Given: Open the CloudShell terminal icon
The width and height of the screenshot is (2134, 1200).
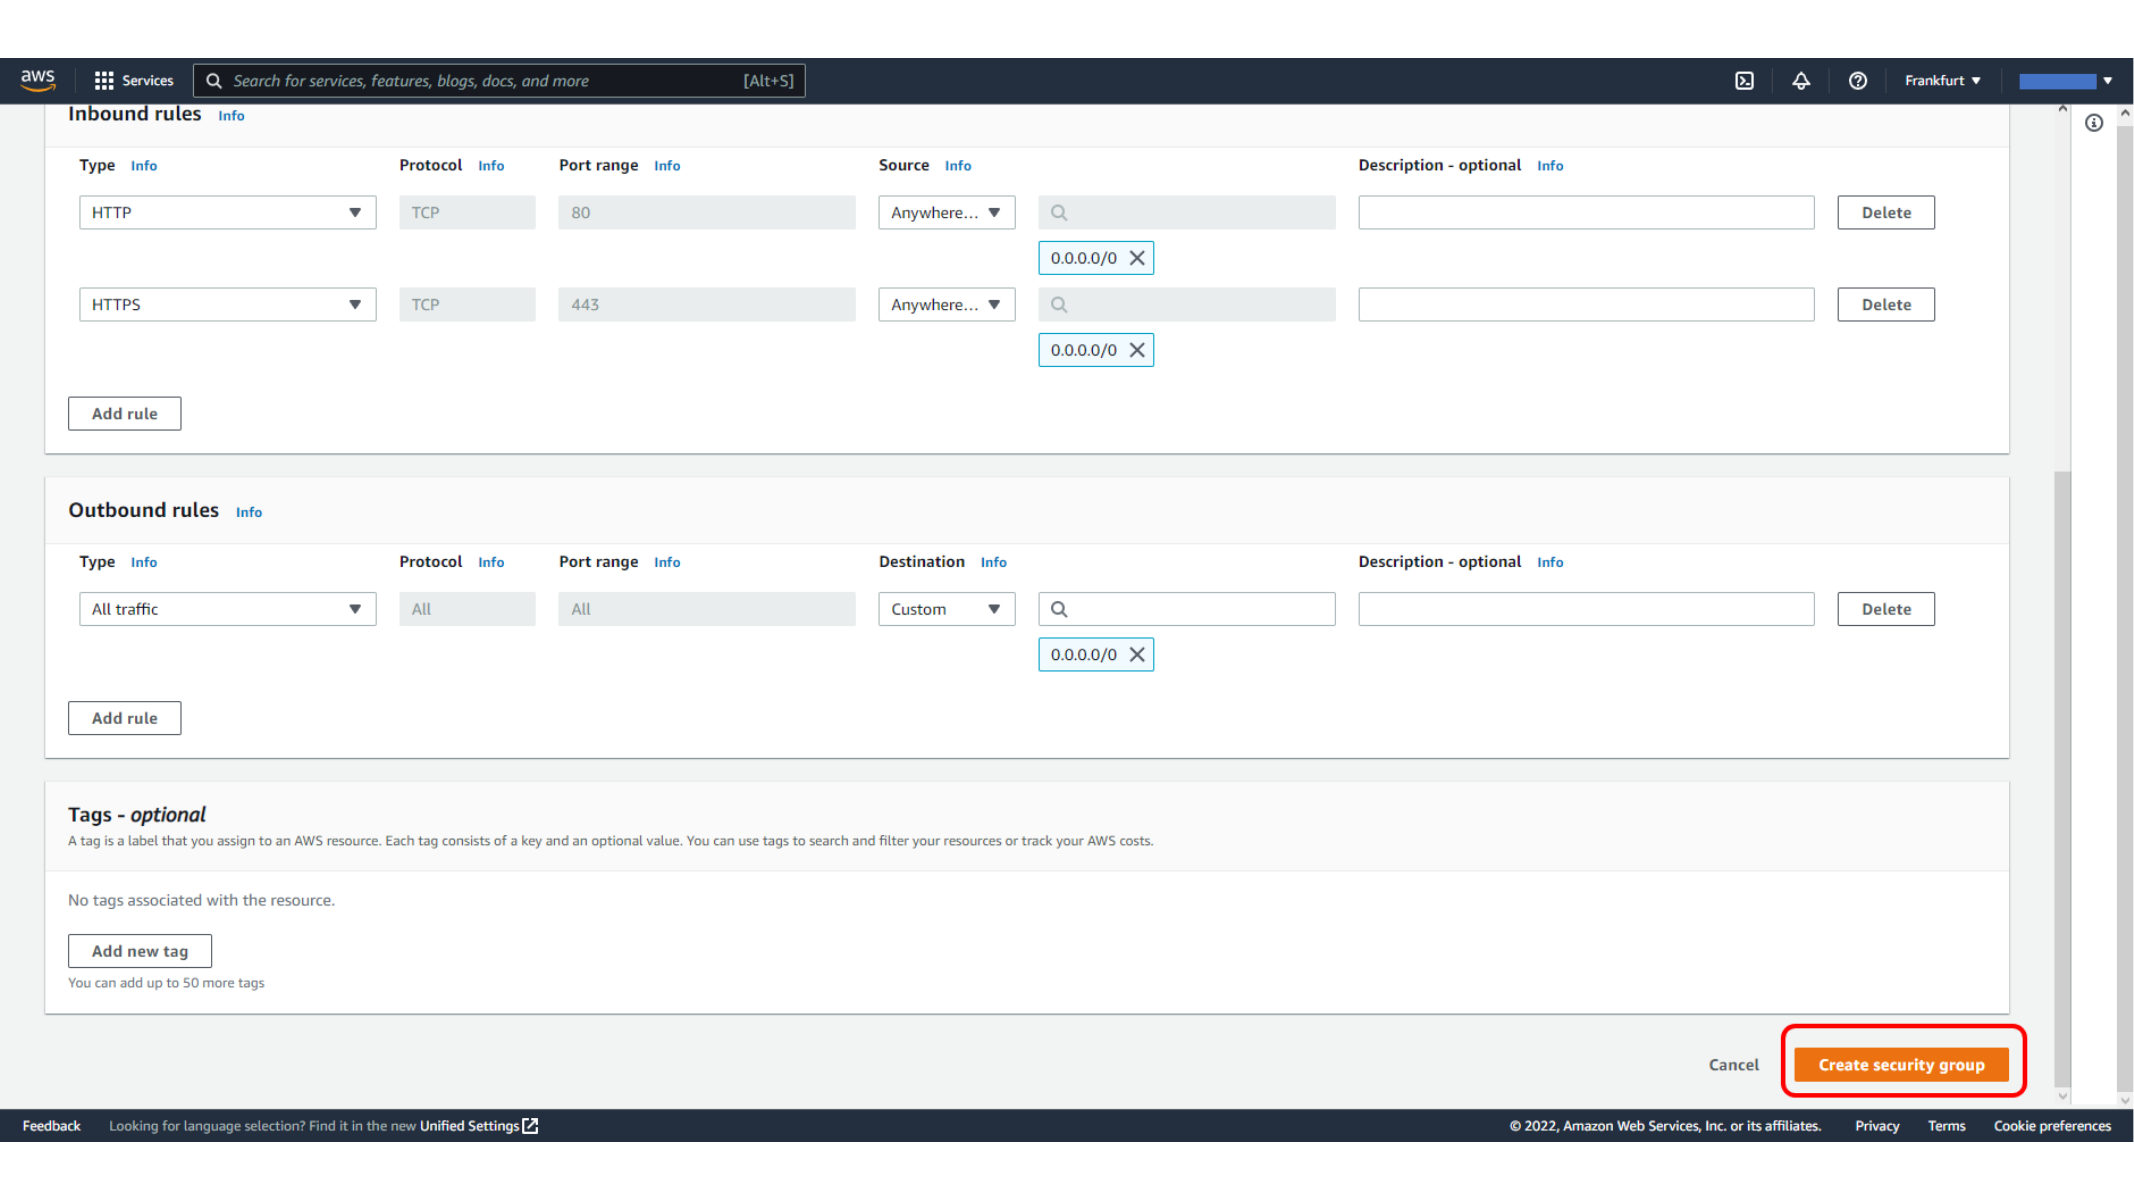Looking at the screenshot, I should point(1744,81).
